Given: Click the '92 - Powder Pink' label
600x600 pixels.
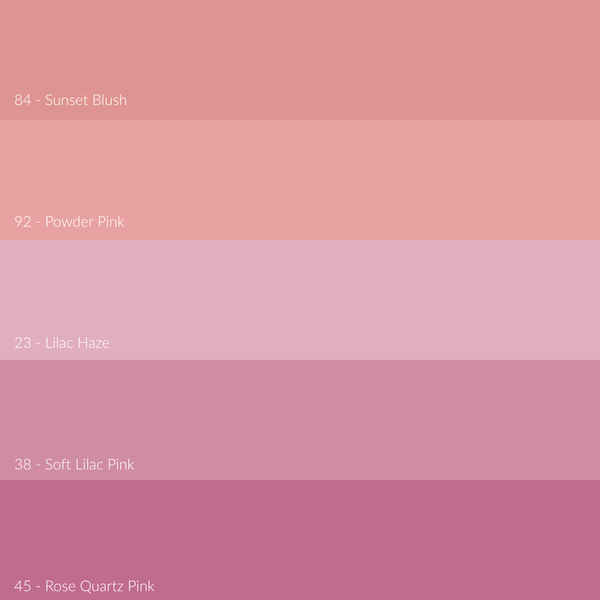Looking at the screenshot, I should [x=69, y=222].
